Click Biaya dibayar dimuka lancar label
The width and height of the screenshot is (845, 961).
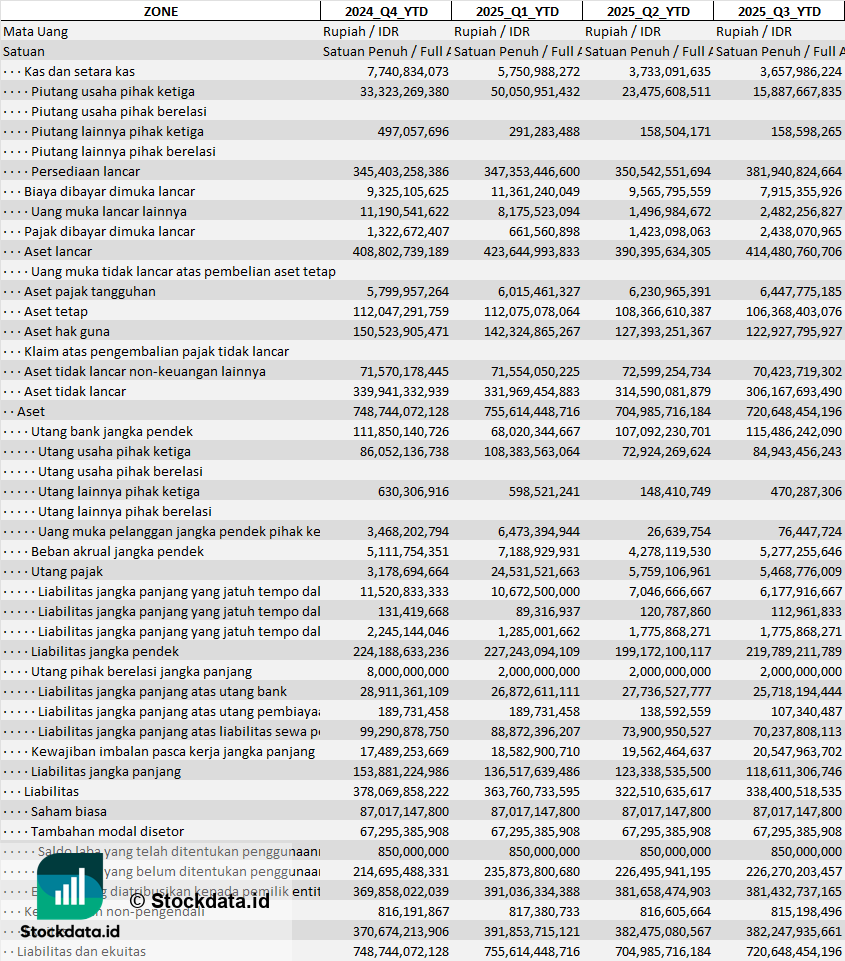[109, 191]
